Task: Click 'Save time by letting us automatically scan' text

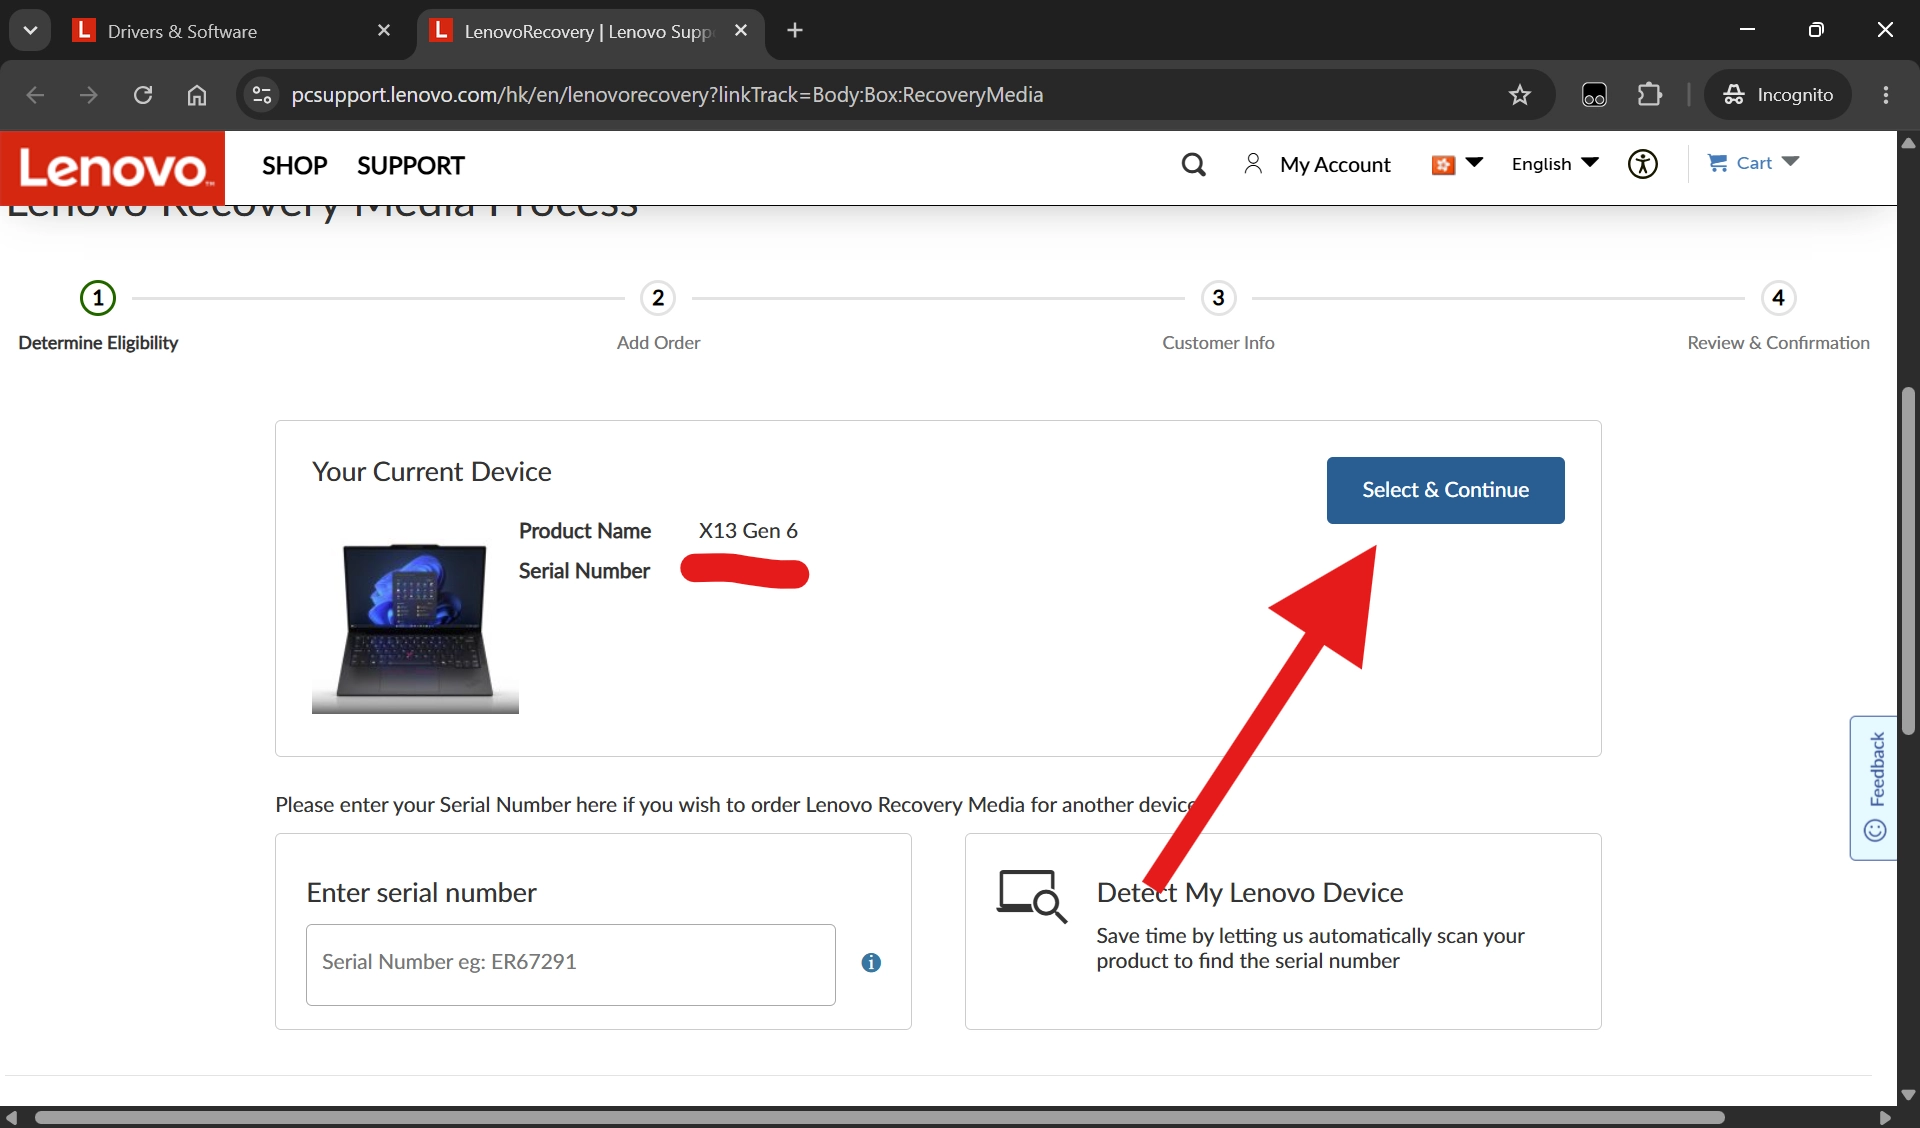Action: 1310,948
